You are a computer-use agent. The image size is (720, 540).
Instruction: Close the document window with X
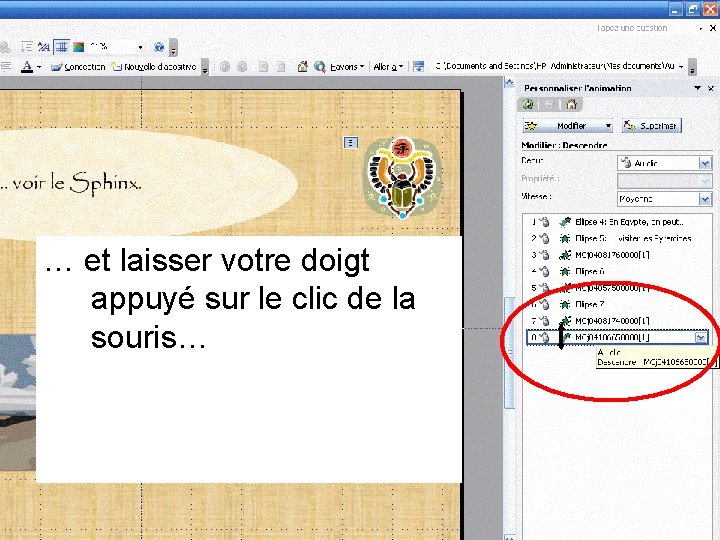713,28
